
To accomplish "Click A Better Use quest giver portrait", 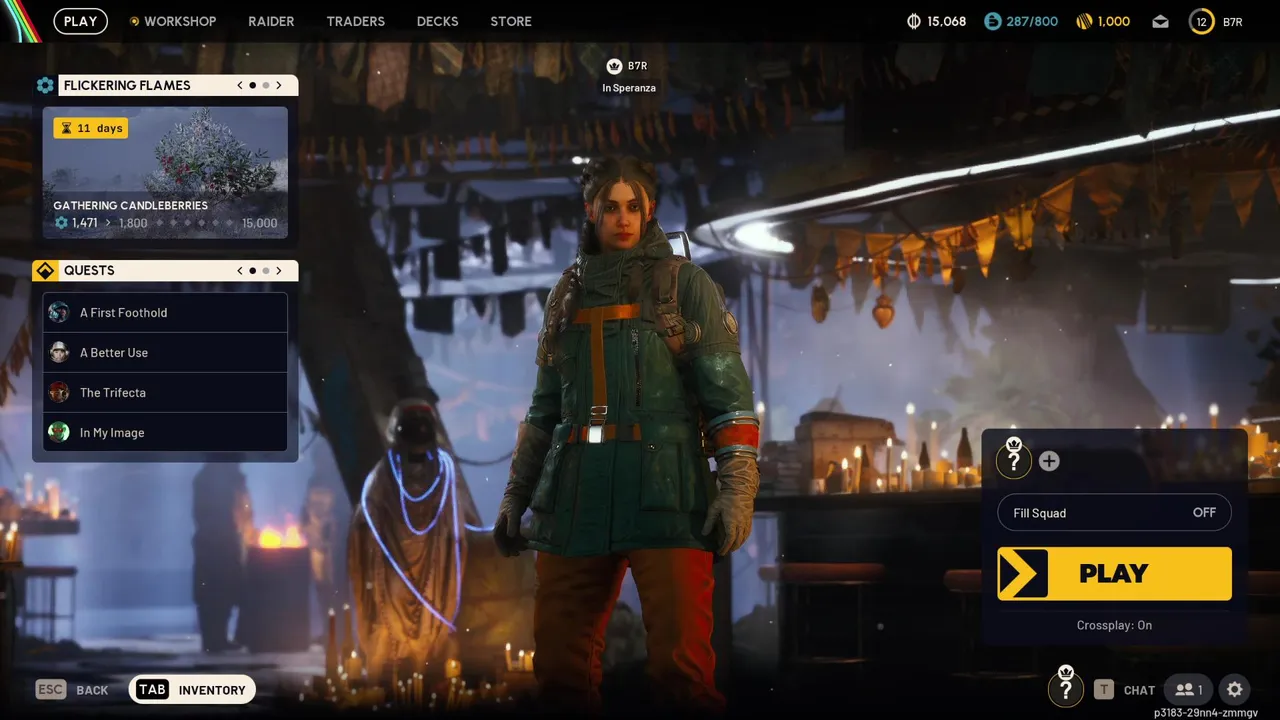I will click(x=59, y=352).
